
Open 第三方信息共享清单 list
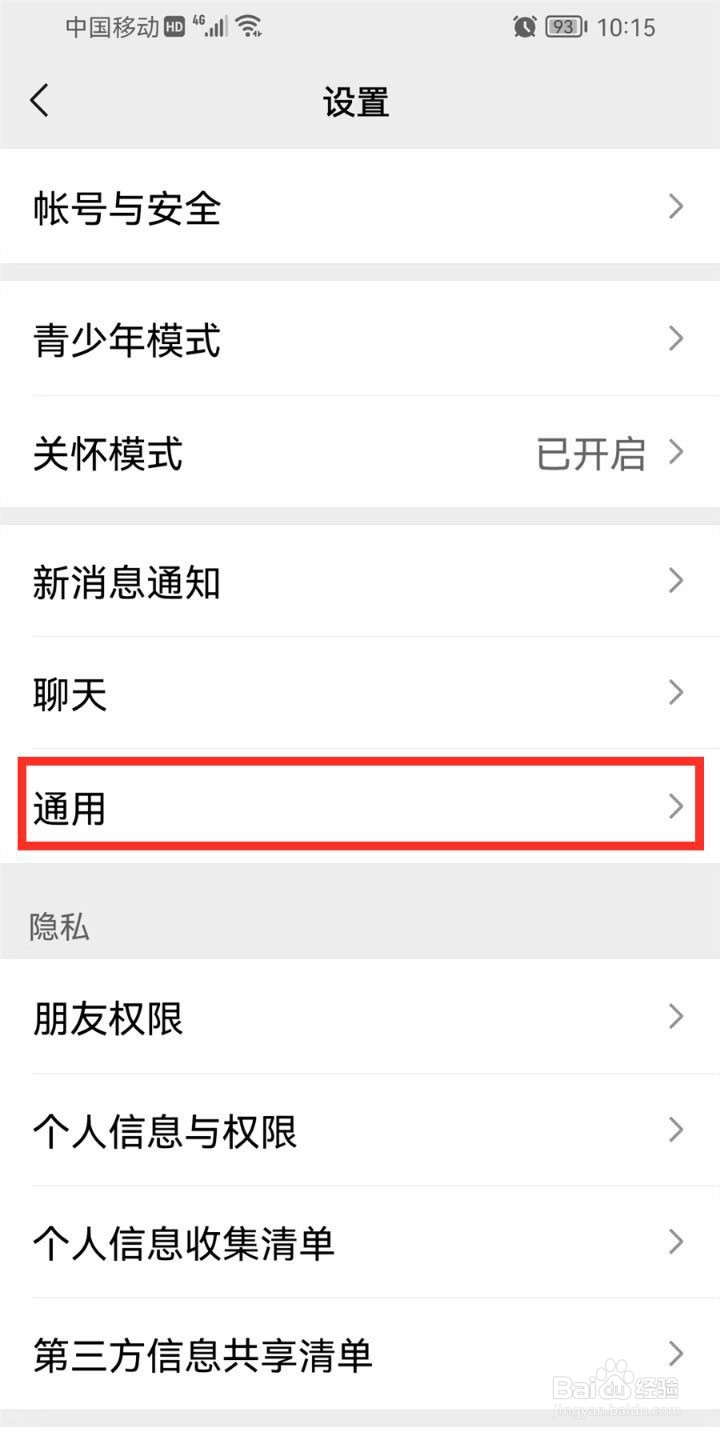(360, 1355)
